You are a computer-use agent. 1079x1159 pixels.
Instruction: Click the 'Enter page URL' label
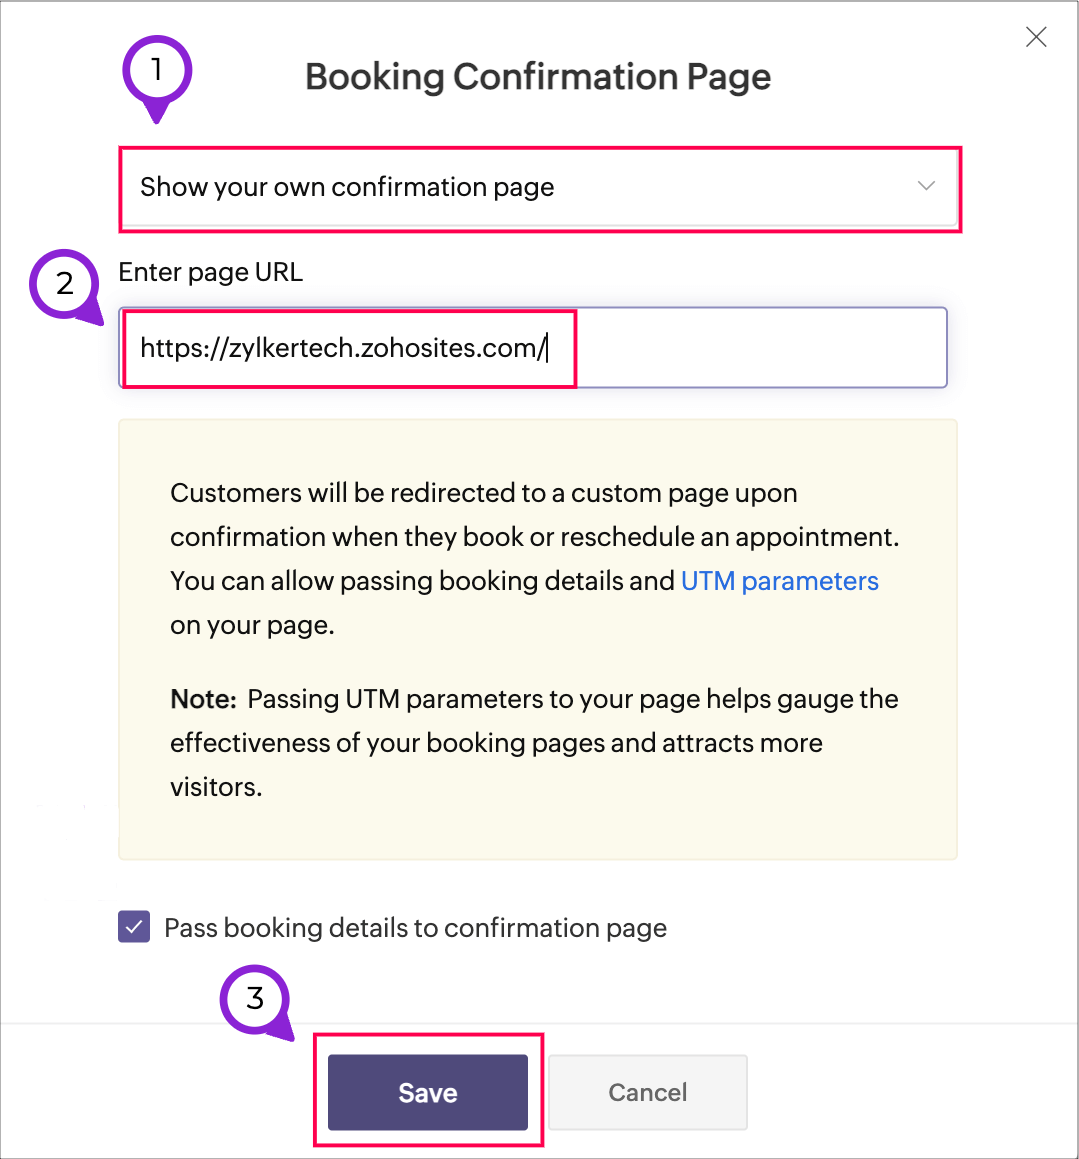coord(210,272)
